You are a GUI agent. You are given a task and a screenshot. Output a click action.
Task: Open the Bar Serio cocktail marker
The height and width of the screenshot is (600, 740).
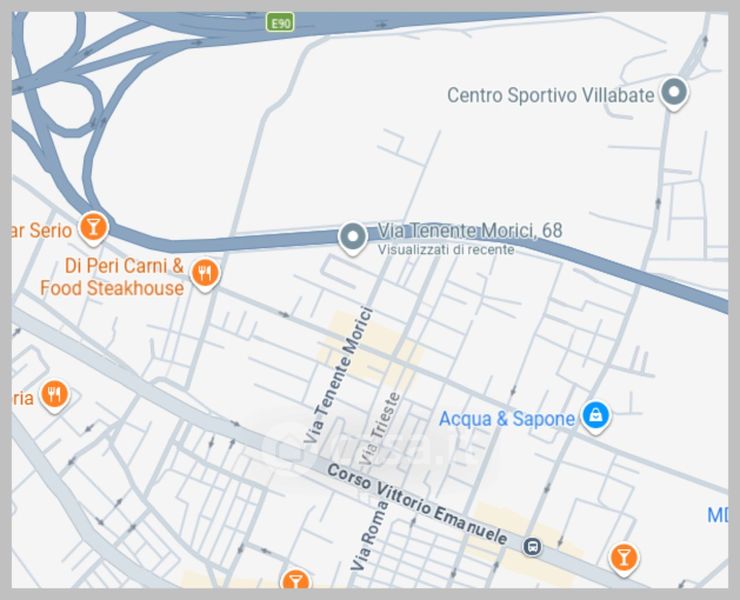tap(93, 228)
